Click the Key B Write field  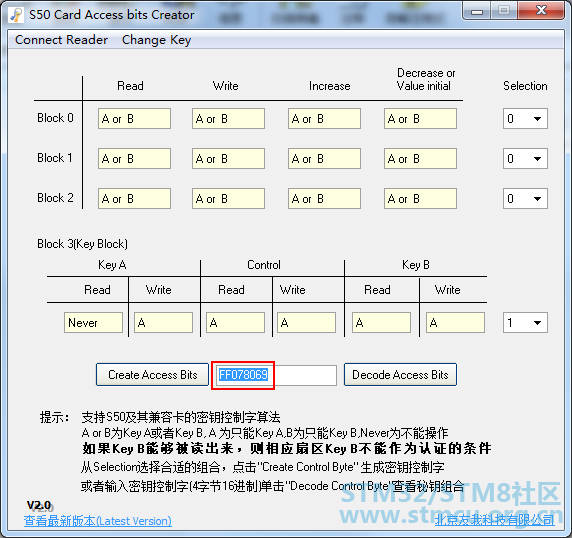(x=455, y=322)
